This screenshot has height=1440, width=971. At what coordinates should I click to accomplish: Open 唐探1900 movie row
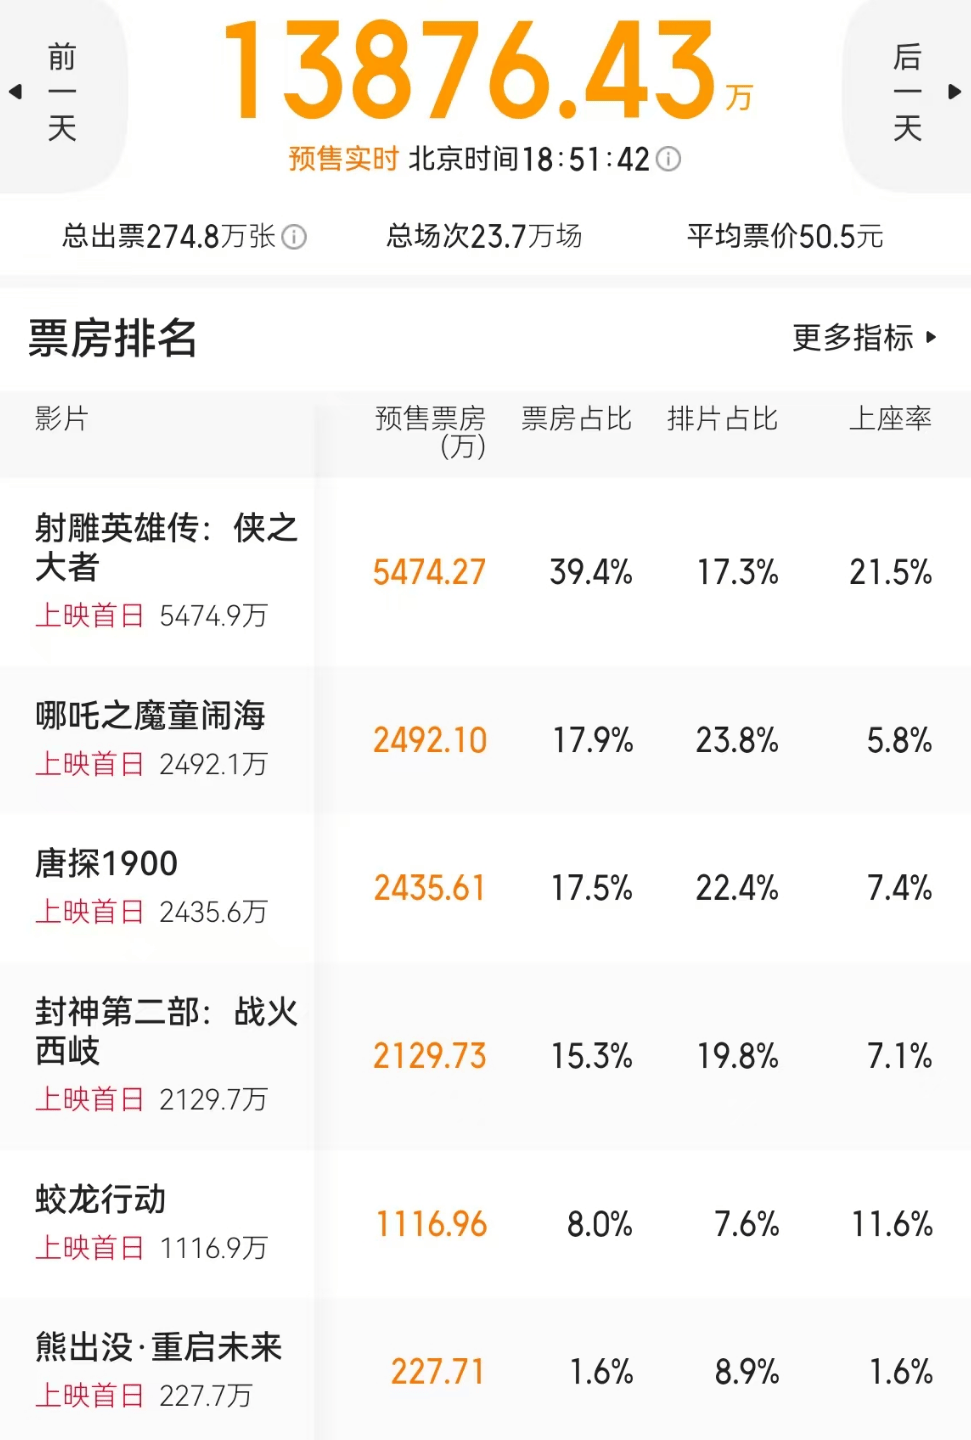[106, 863]
